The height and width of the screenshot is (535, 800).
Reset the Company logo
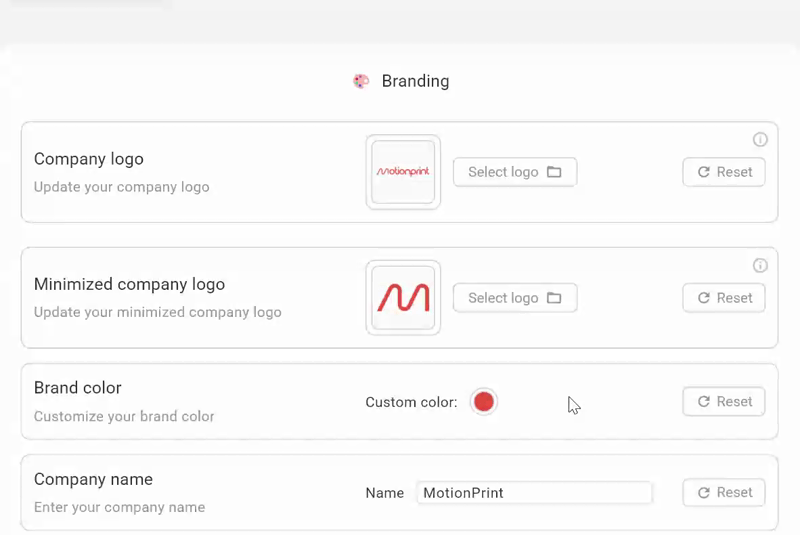tap(724, 172)
